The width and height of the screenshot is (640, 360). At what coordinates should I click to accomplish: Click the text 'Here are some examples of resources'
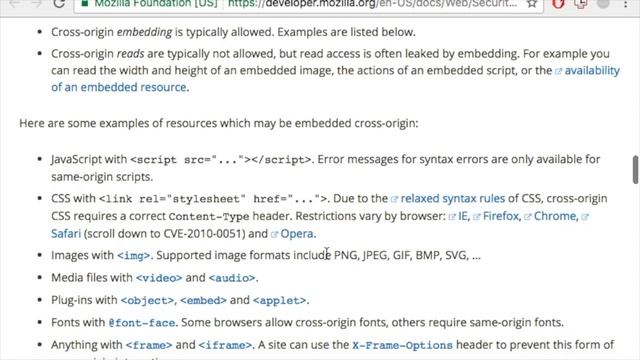(x=118, y=123)
